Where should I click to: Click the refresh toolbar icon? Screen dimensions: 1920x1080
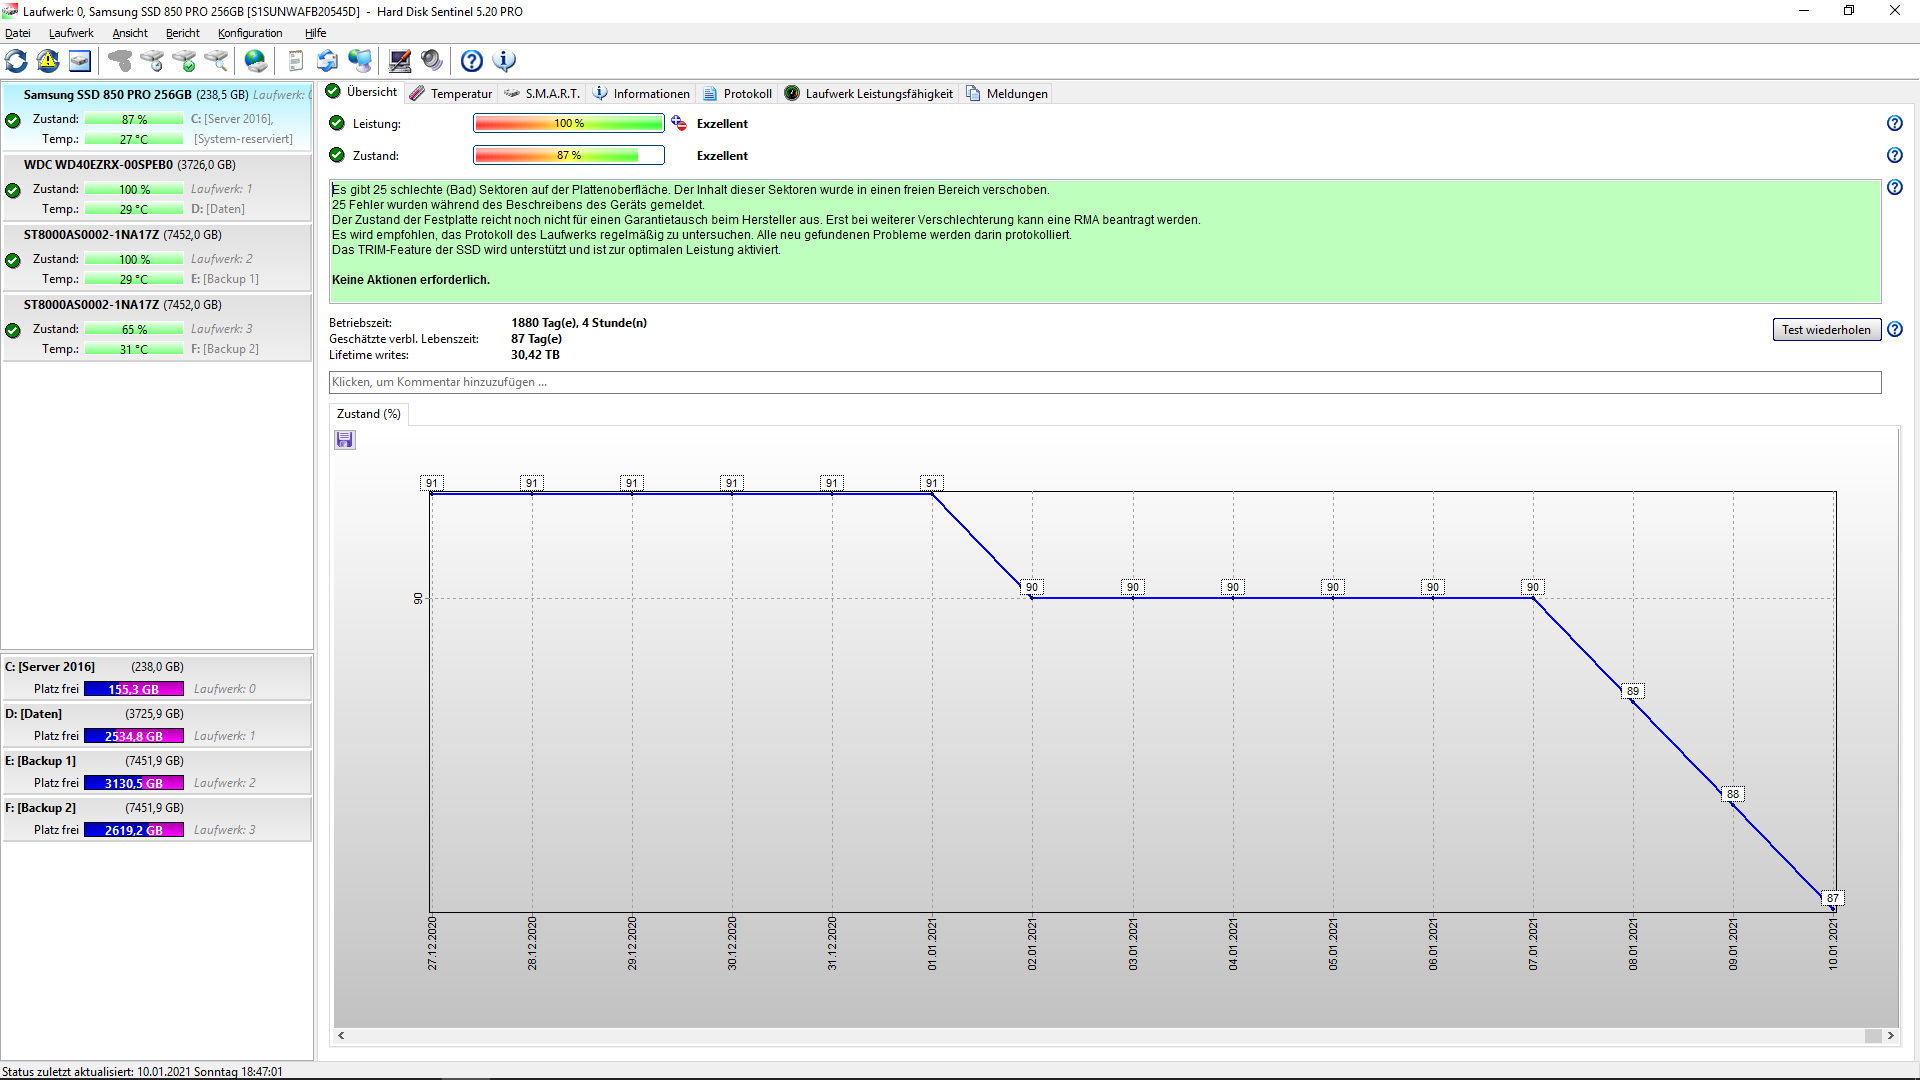tap(17, 61)
